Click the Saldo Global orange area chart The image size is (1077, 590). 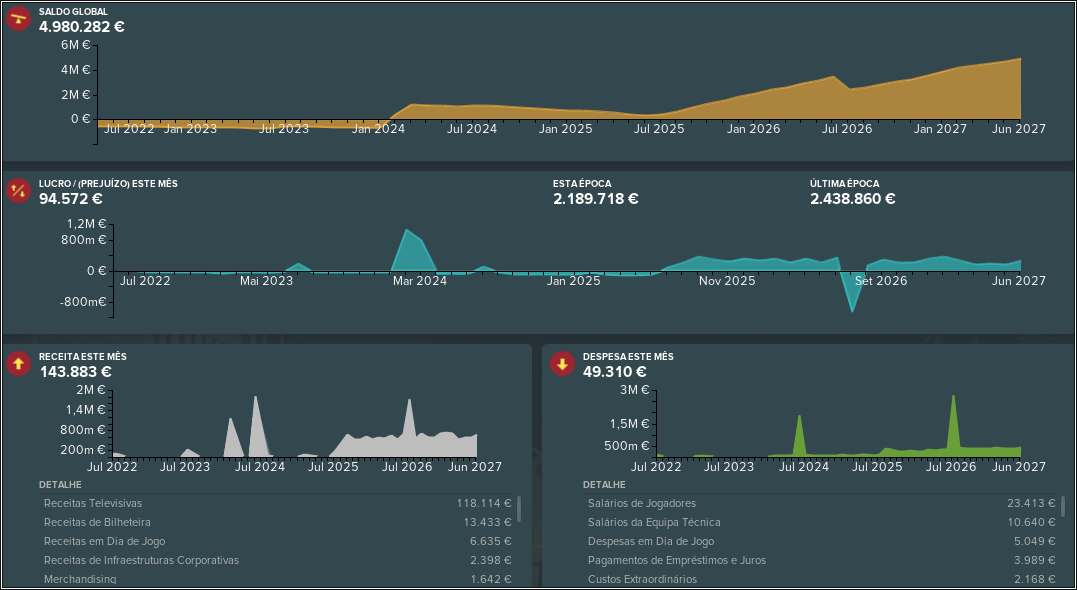pos(559,92)
